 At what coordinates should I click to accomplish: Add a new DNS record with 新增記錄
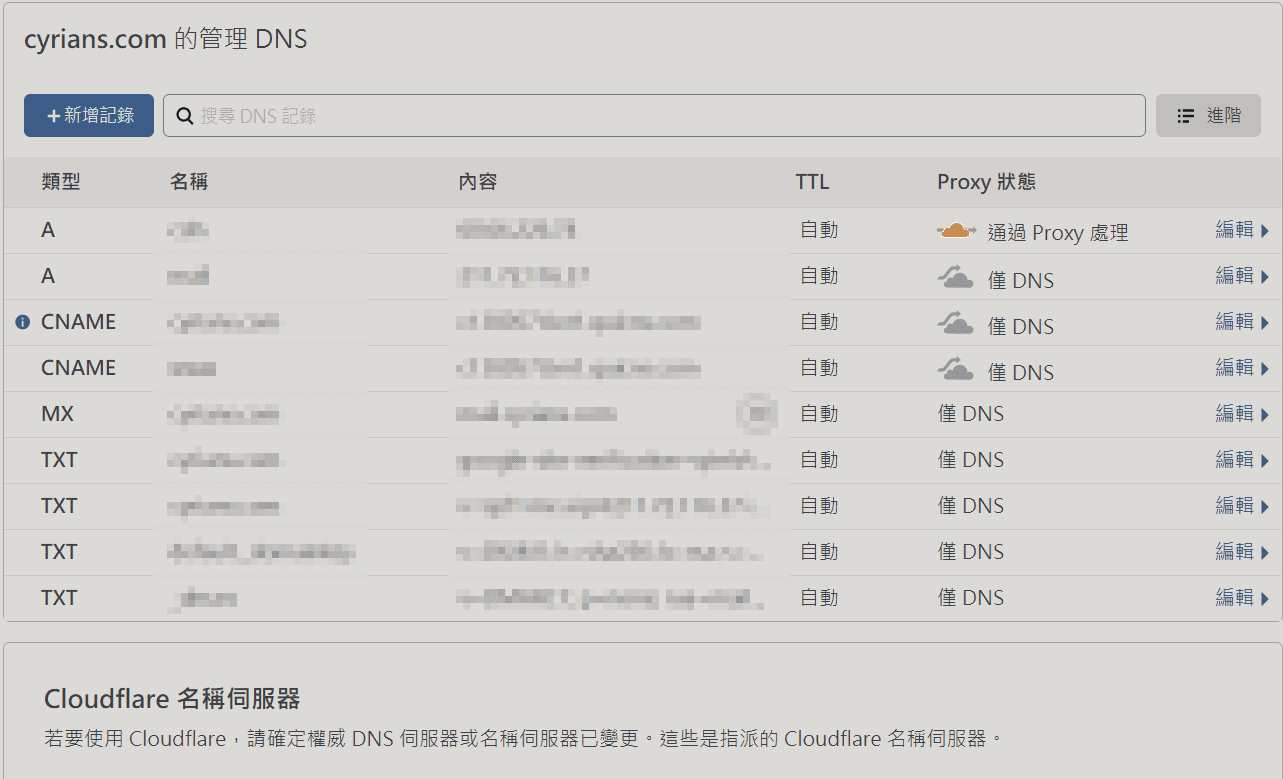click(89, 115)
